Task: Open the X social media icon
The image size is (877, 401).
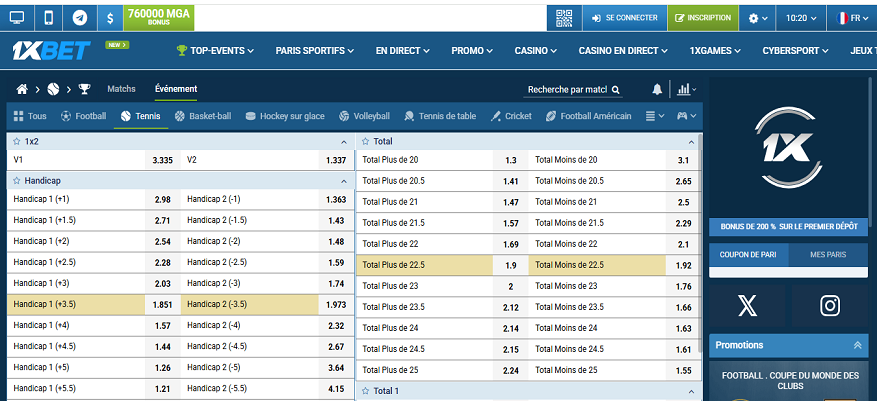Action: pos(747,306)
